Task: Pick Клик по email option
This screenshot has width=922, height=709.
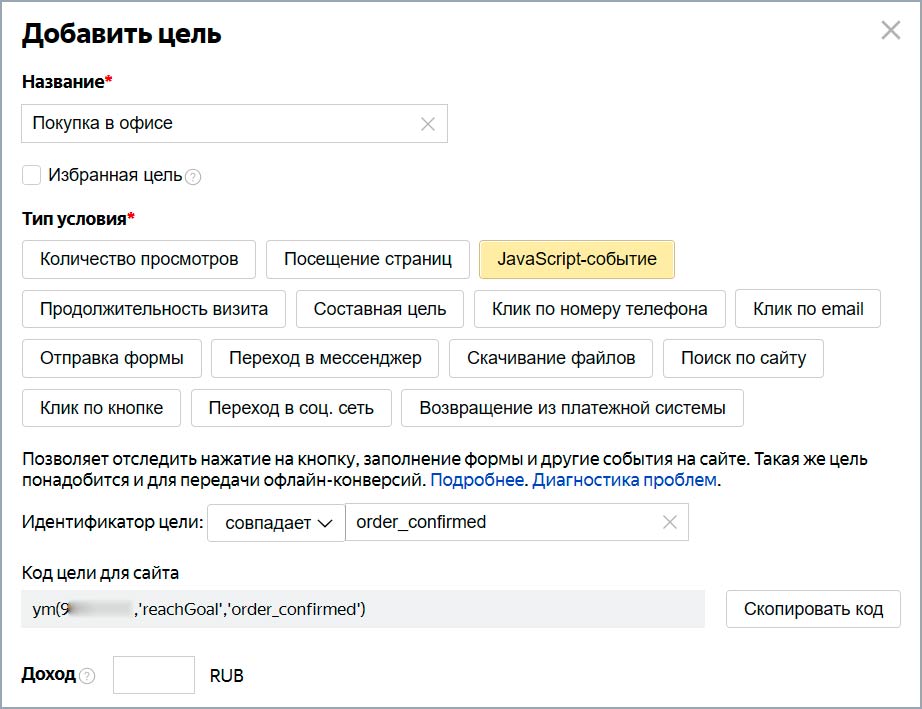Action: click(808, 309)
